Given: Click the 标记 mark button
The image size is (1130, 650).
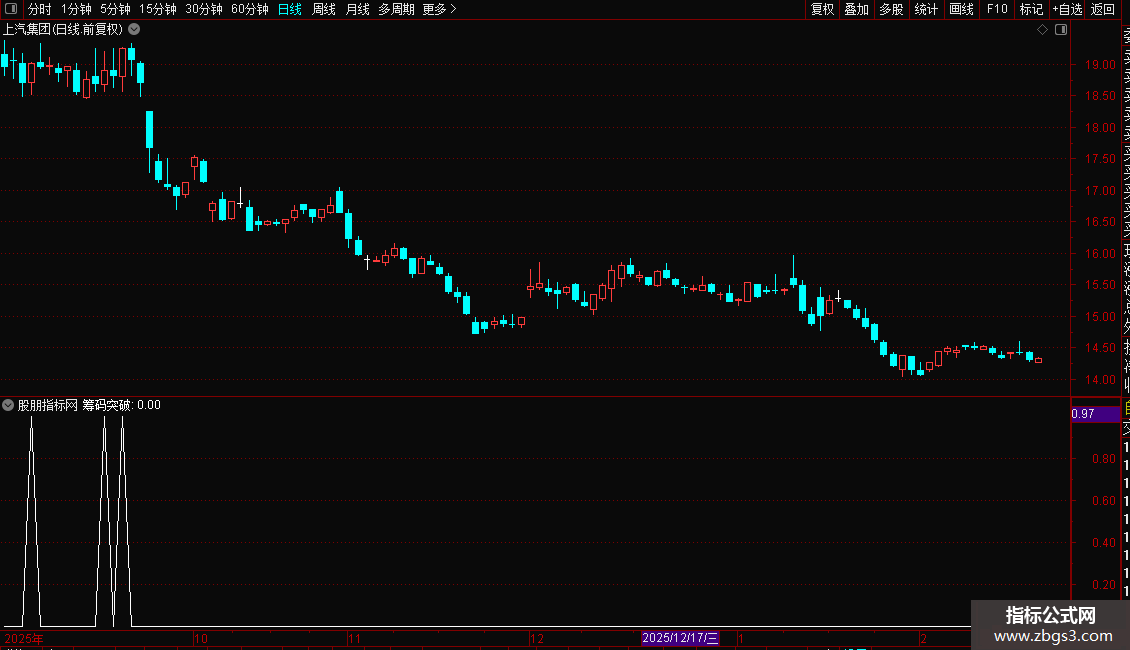Looking at the screenshot, I should point(1031,9).
